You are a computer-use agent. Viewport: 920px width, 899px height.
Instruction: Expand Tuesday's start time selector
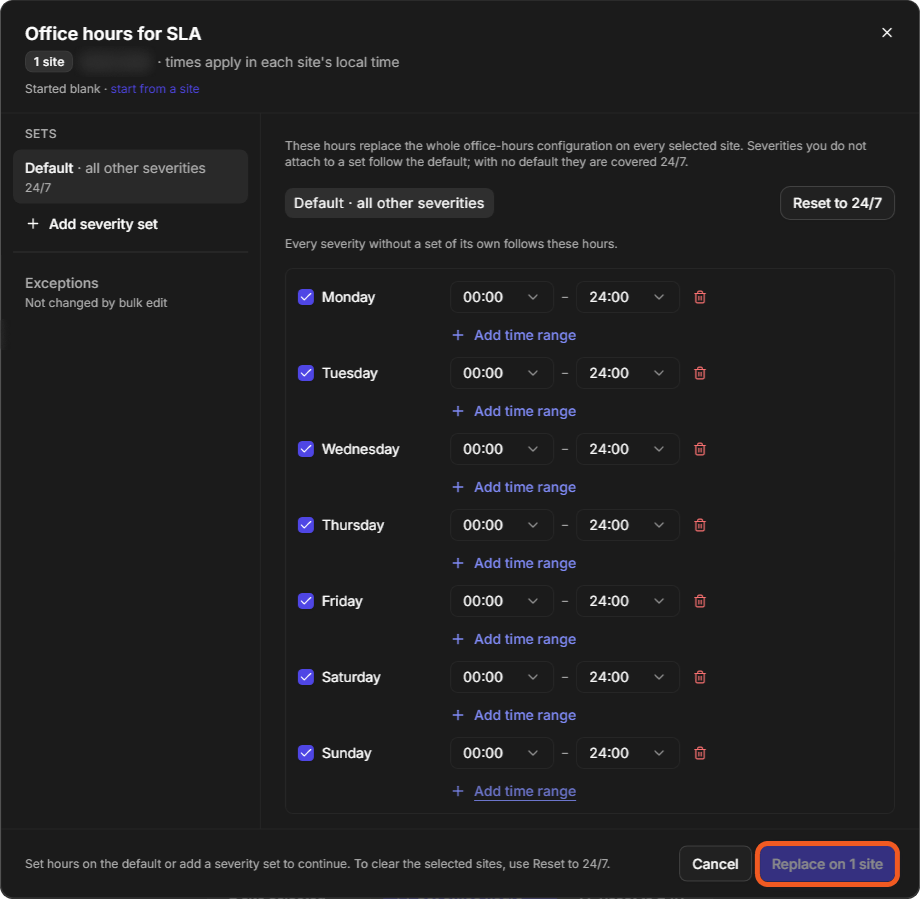tap(502, 373)
